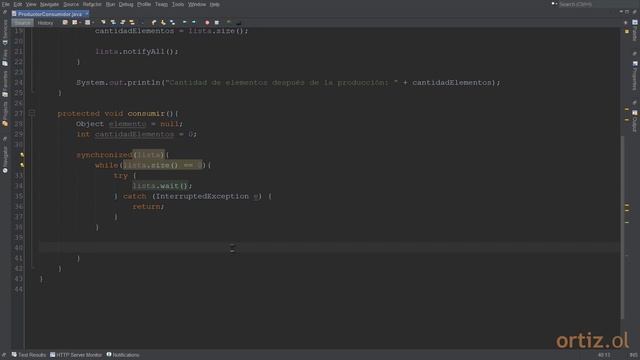
Task: Open the Run menu
Action: pyautogui.click(x=110, y=4)
